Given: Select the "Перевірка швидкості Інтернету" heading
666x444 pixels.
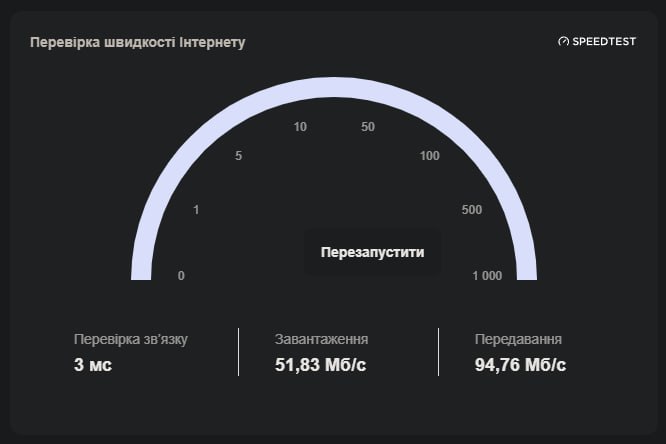Looking at the screenshot, I should pos(138,42).
